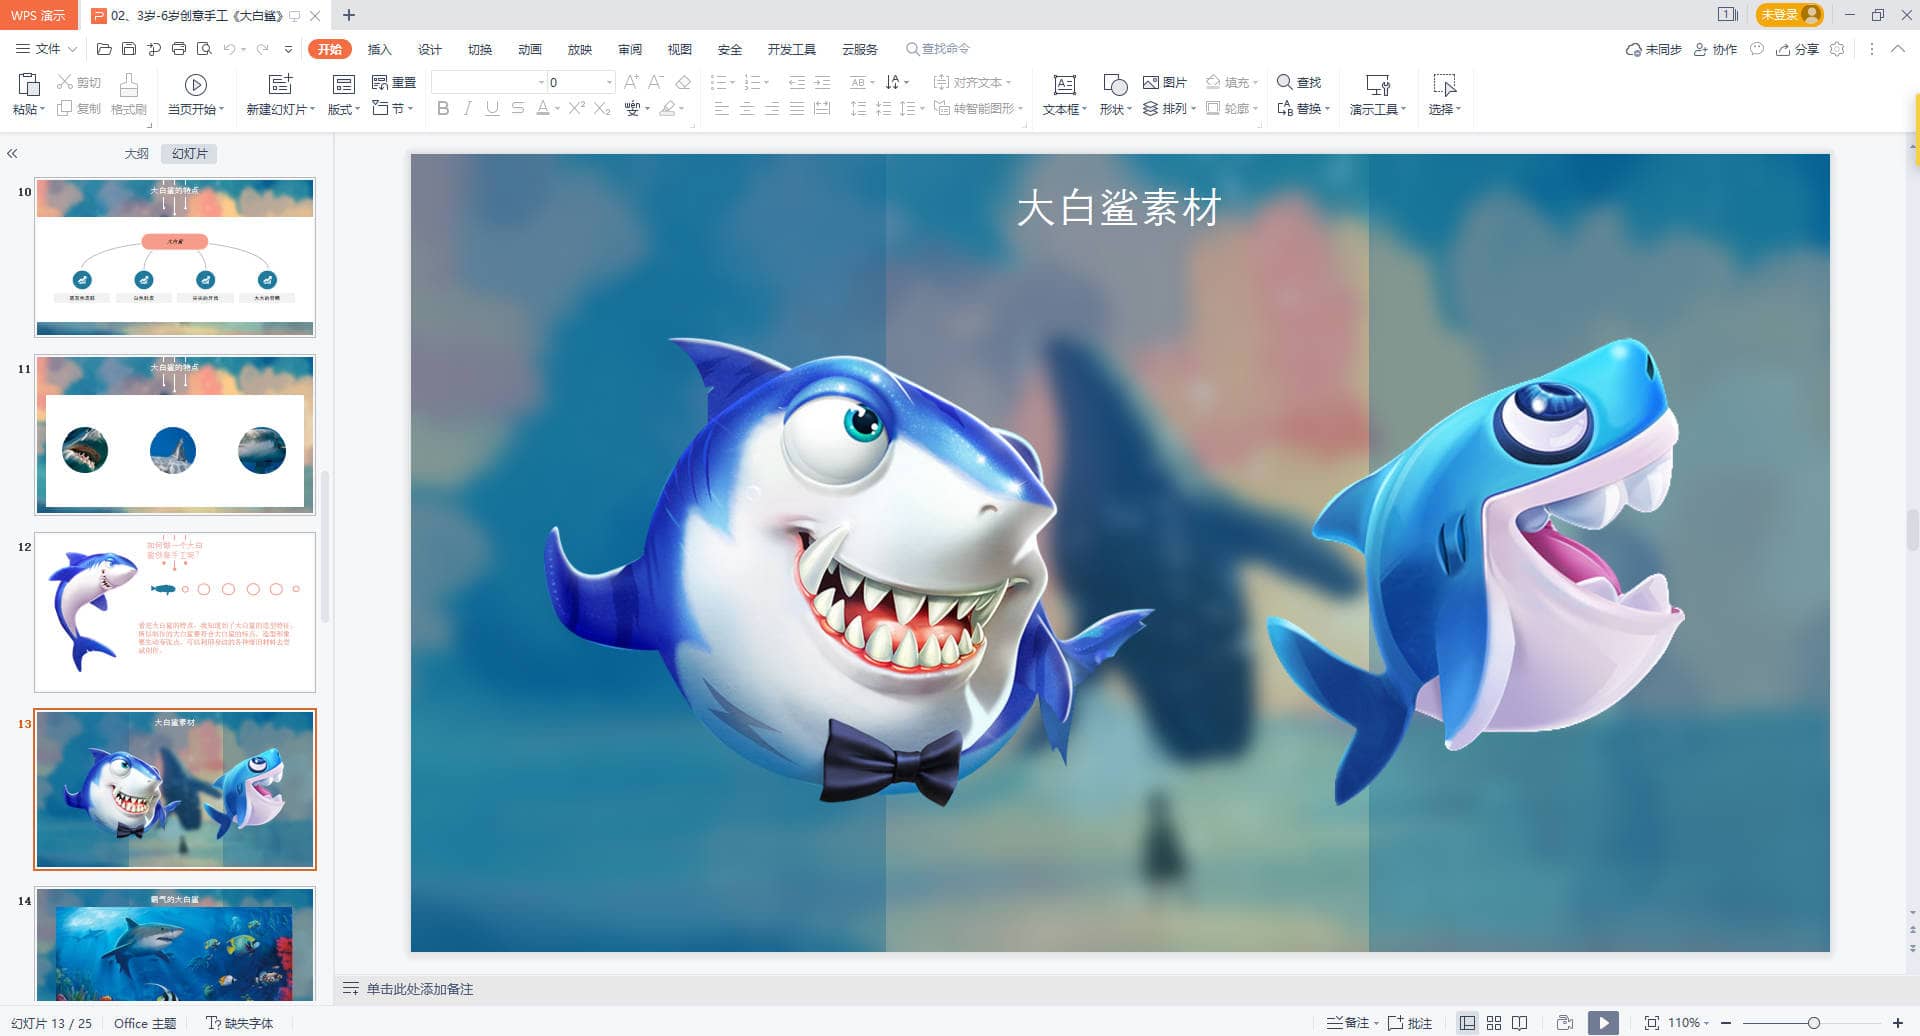Open the font name dropdown
The height and width of the screenshot is (1036, 1920).
click(x=541, y=82)
